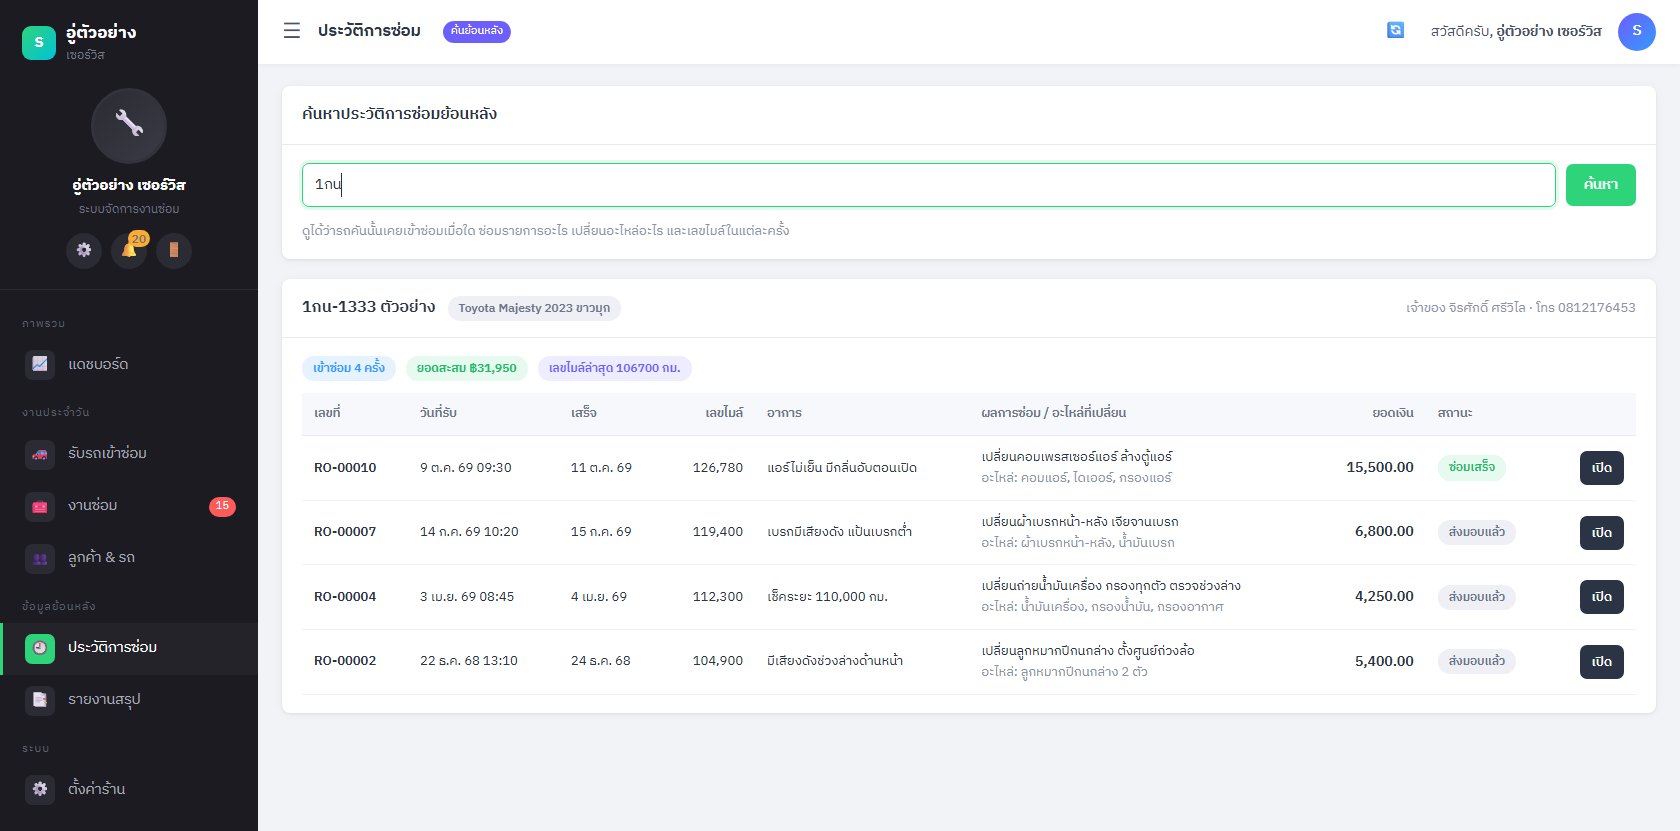The image size is (1680, 831).
Task: Click the green S logo in sidebar
Action: pos(39,42)
